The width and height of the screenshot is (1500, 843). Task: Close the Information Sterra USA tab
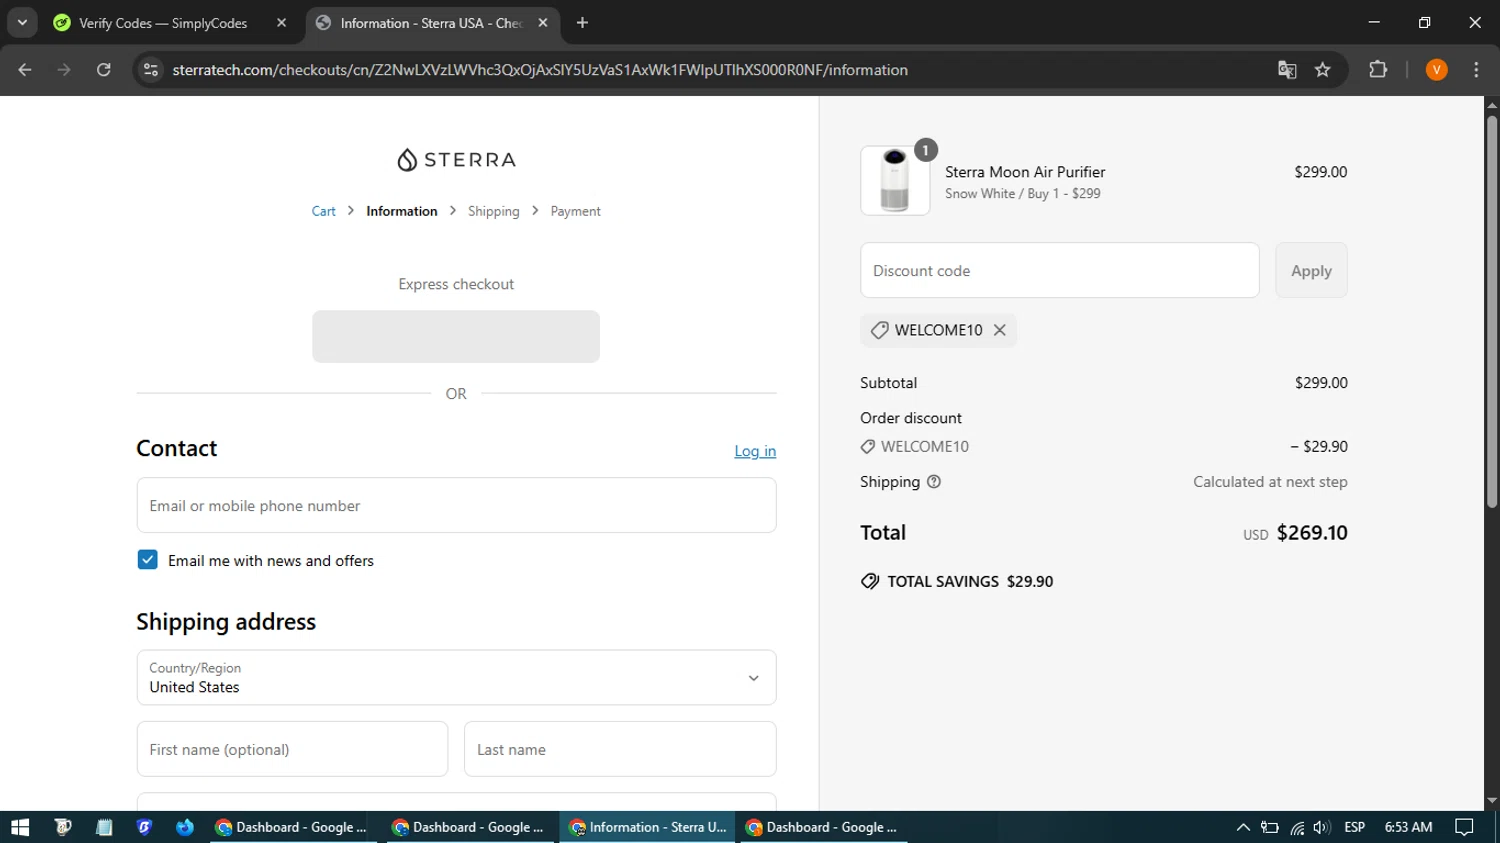[x=543, y=23]
